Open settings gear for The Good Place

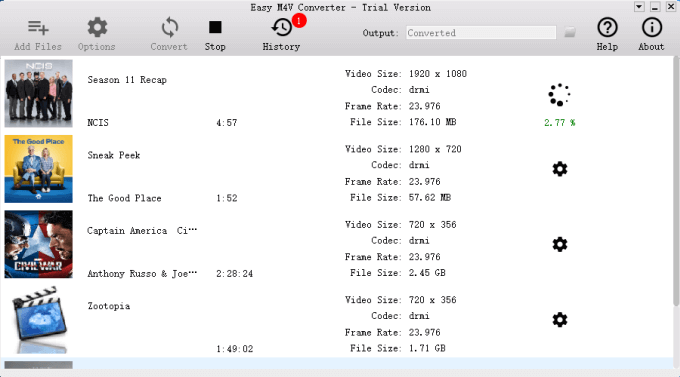(560, 169)
